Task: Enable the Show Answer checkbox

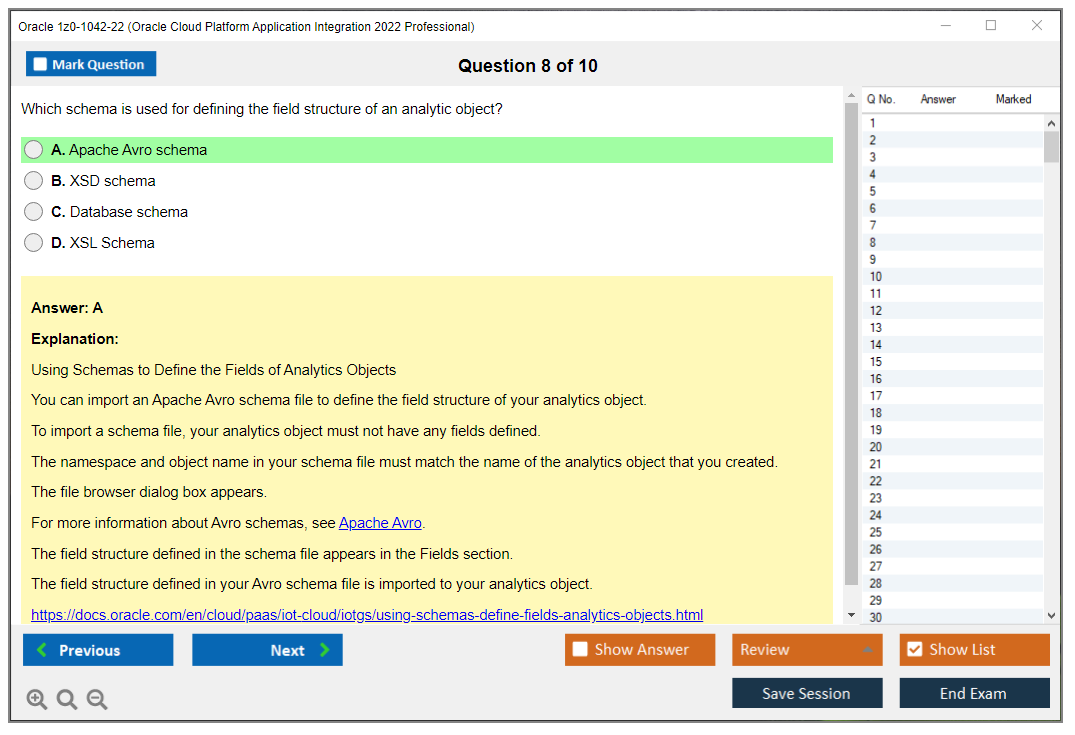Action: point(580,650)
